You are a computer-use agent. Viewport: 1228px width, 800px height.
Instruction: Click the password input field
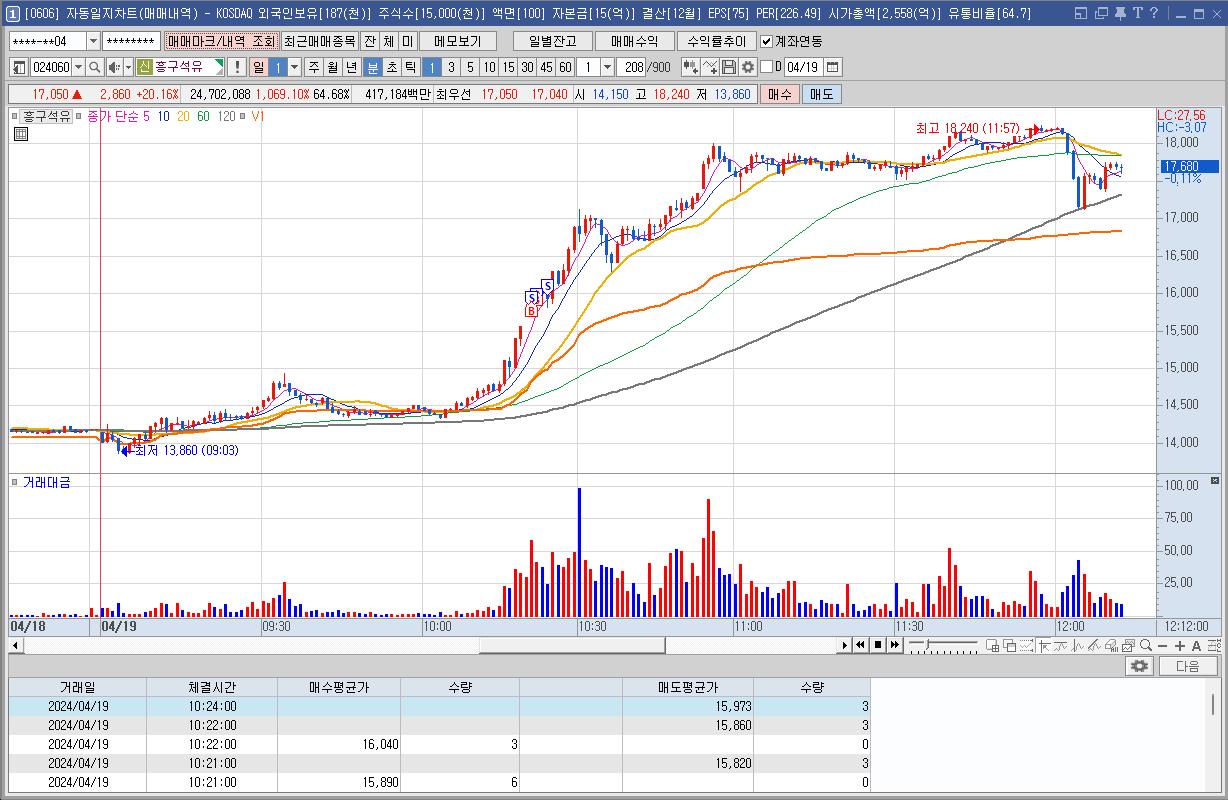(x=131, y=41)
